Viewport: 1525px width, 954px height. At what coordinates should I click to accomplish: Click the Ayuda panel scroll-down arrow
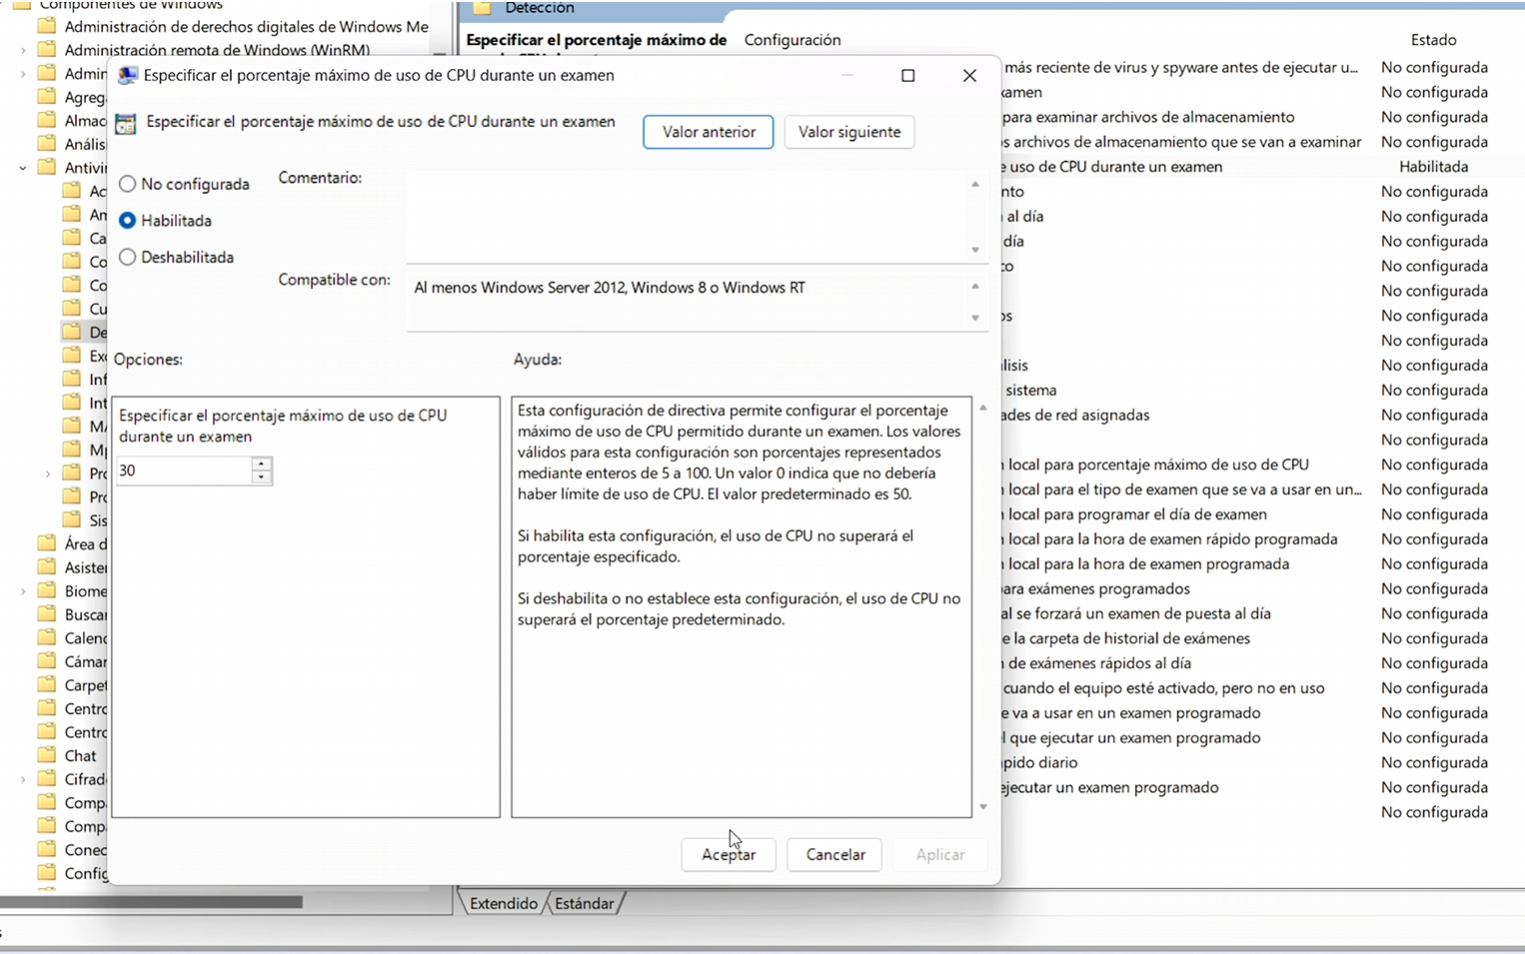[983, 806]
